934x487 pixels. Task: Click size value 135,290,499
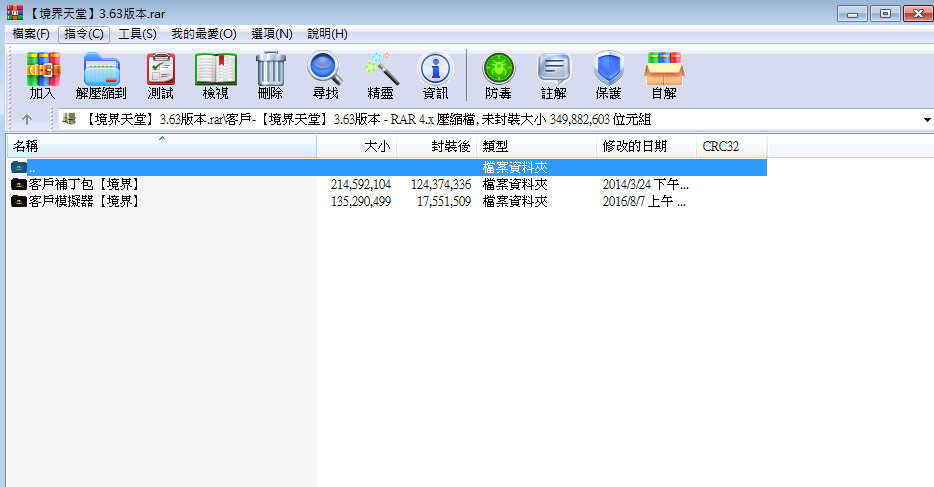pyautogui.click(x=361, y=202)
